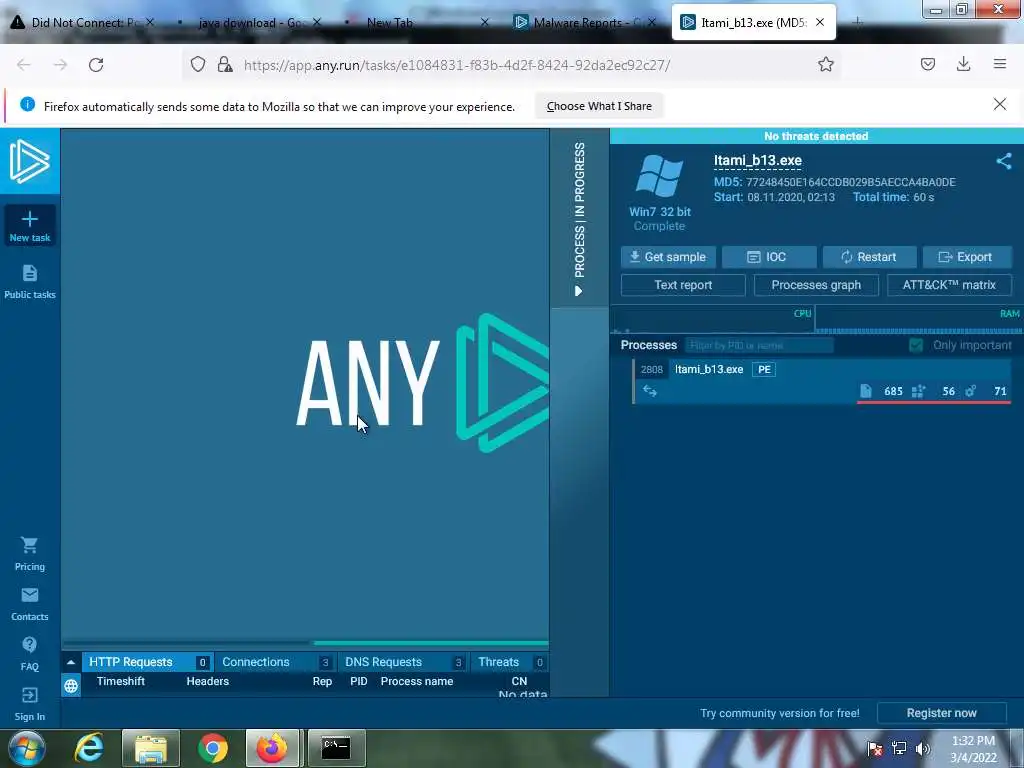Click the padlock site info icon
Viewport: 1024px width, 768px height.
225,64
